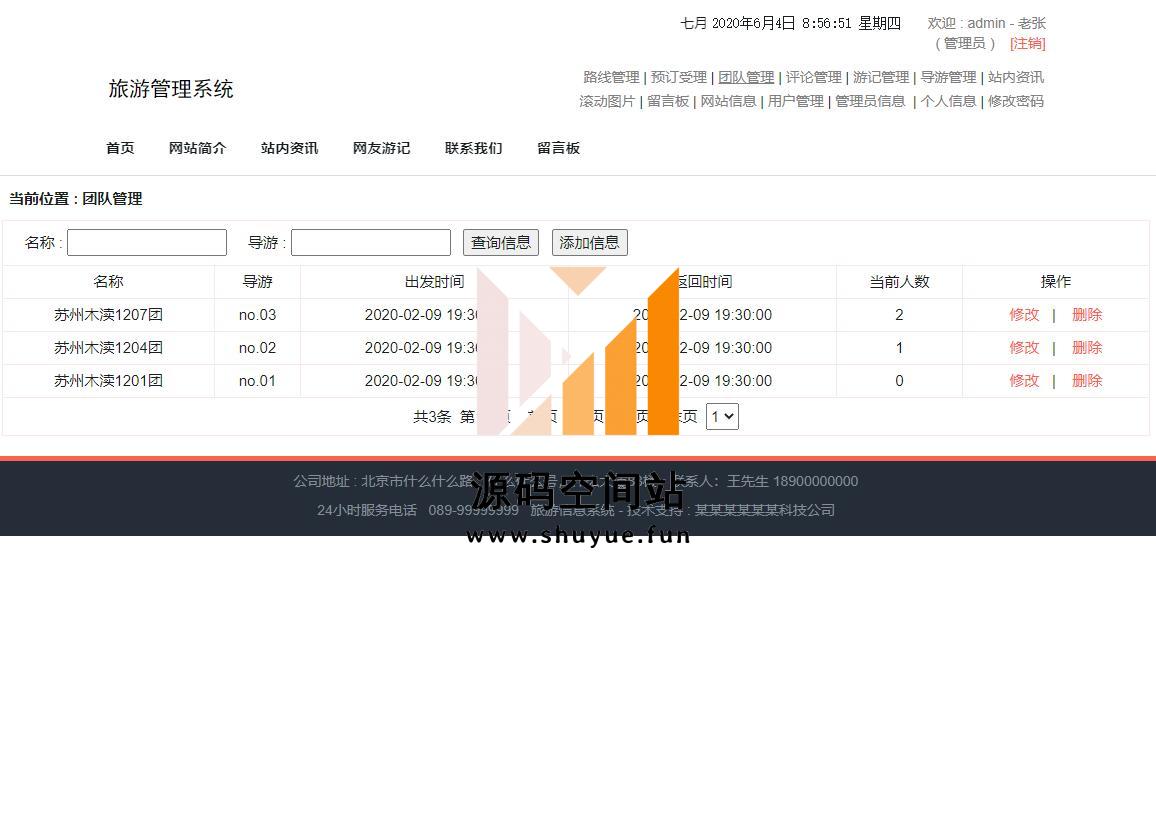Delete 苏州木渎1204团 via 删除
This screenshot has height=816, width=1156.
(1087, 348)
